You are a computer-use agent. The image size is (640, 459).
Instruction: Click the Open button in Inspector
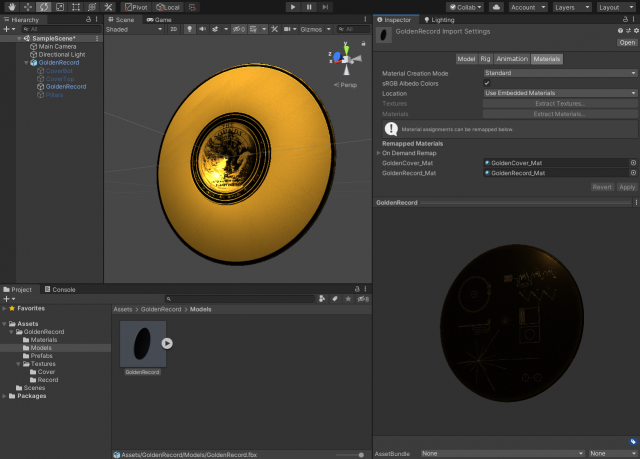pyautogui.click(x=627, y=42)
